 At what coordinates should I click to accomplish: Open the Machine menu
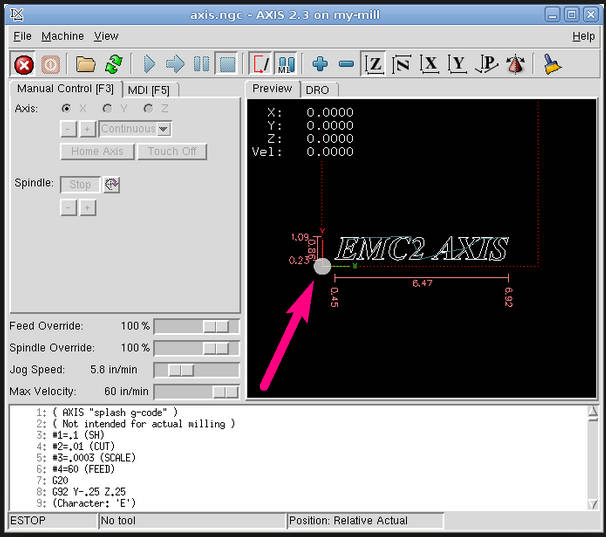click(62, 36)
